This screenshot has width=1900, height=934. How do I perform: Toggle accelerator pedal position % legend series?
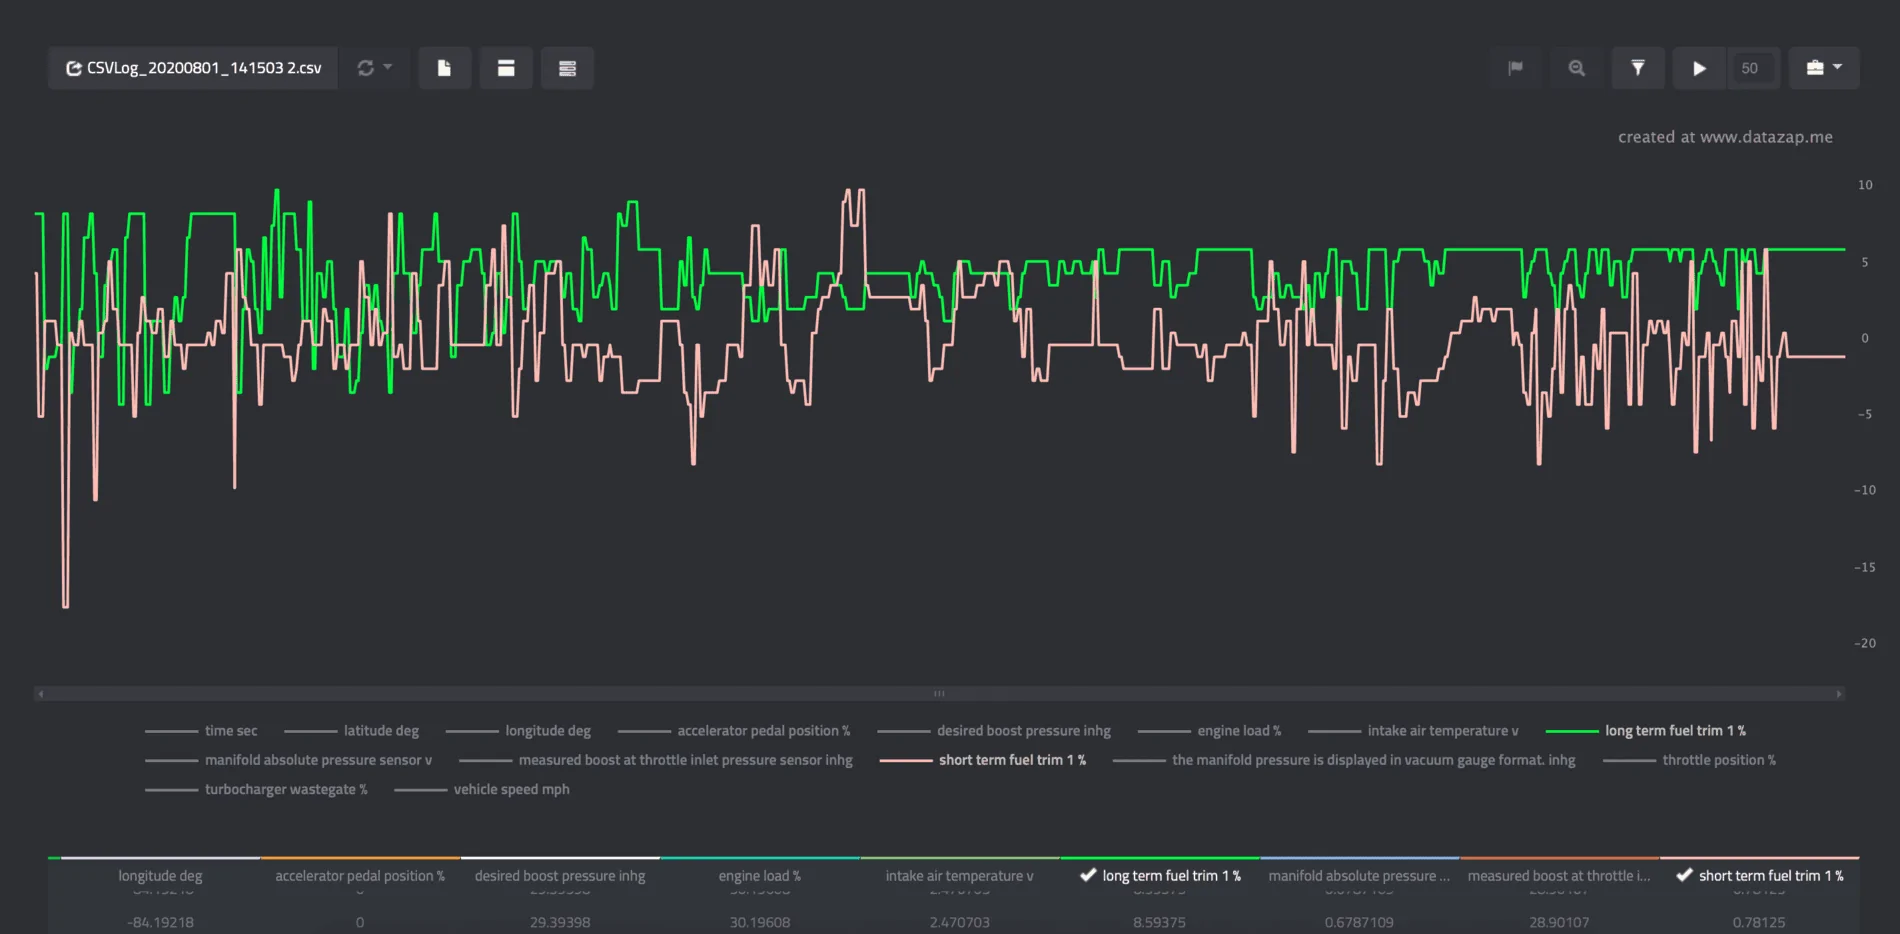(734, 731)
